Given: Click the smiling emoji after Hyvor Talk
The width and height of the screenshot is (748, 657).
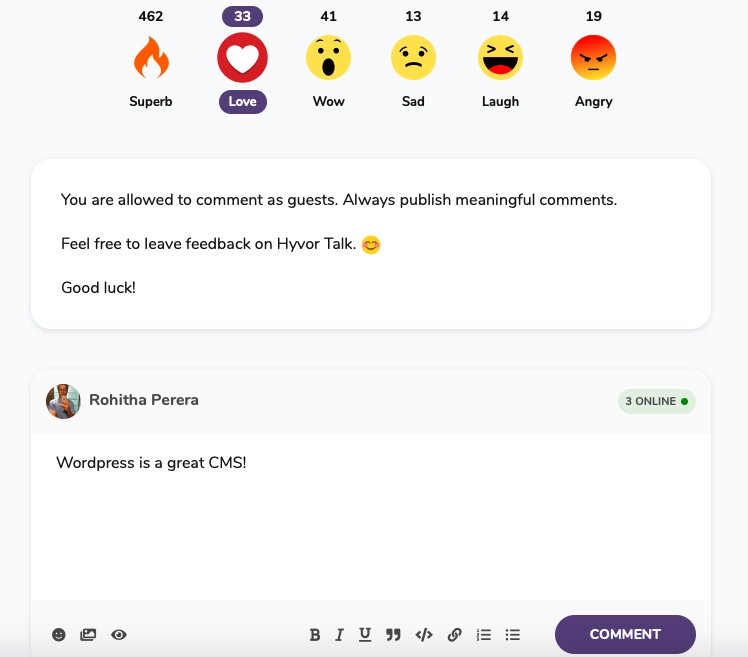Looking at the screenshot, I should point(371,245).
